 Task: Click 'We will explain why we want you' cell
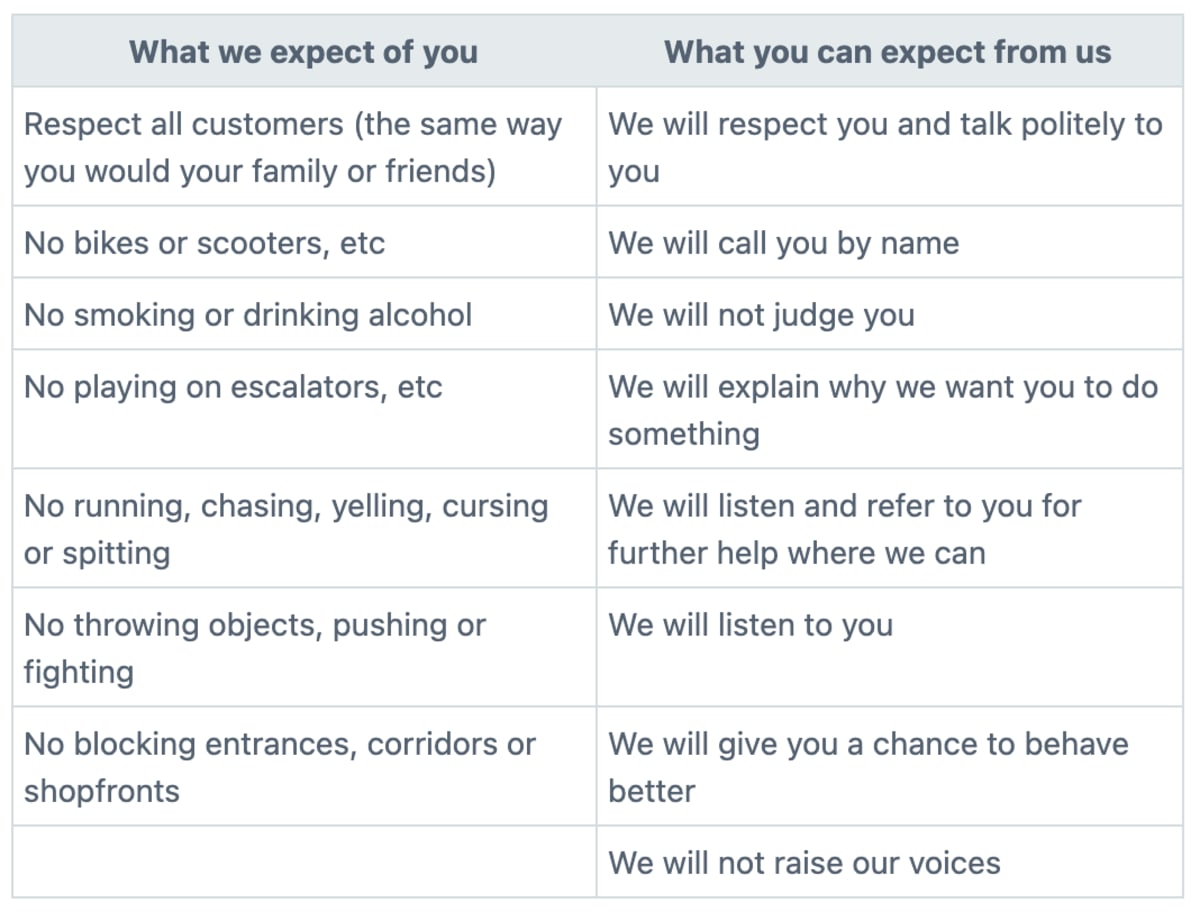890,409
